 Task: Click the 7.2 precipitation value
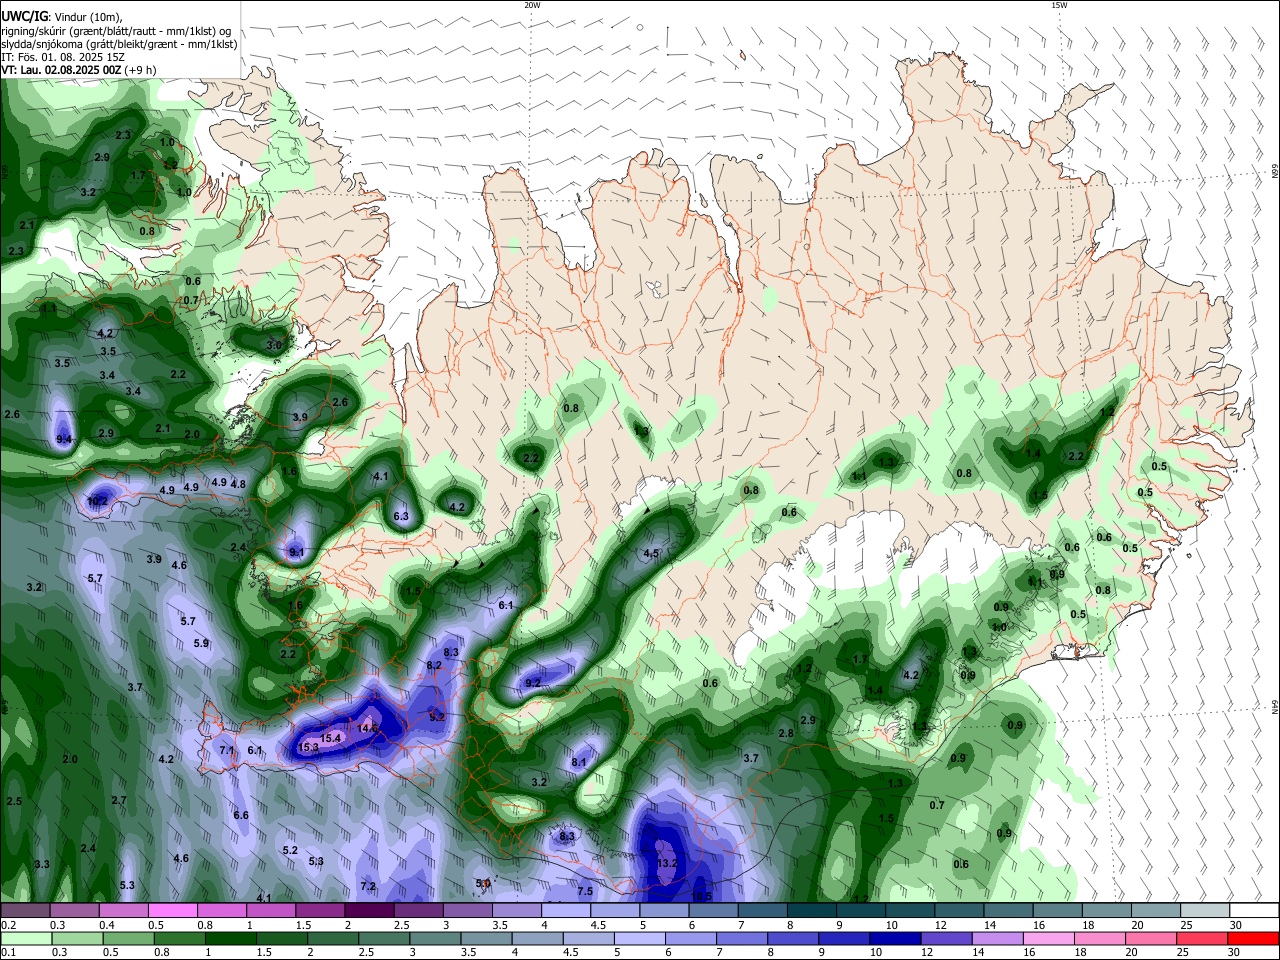(368, 887)
